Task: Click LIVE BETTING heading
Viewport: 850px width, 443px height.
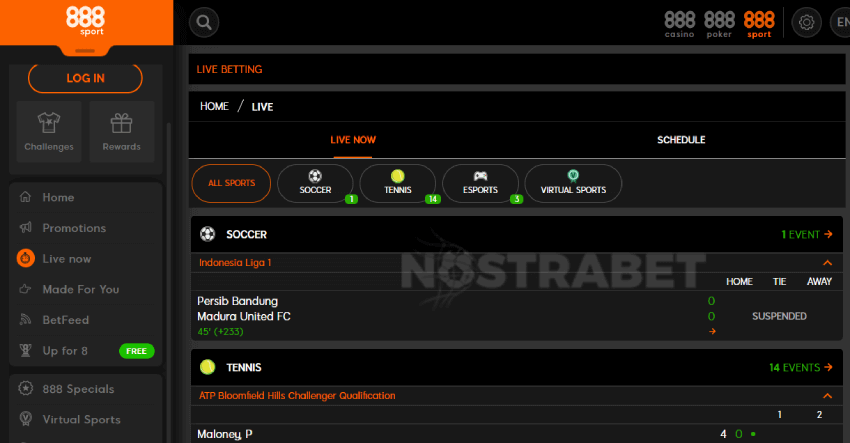Action: [229, 69]
